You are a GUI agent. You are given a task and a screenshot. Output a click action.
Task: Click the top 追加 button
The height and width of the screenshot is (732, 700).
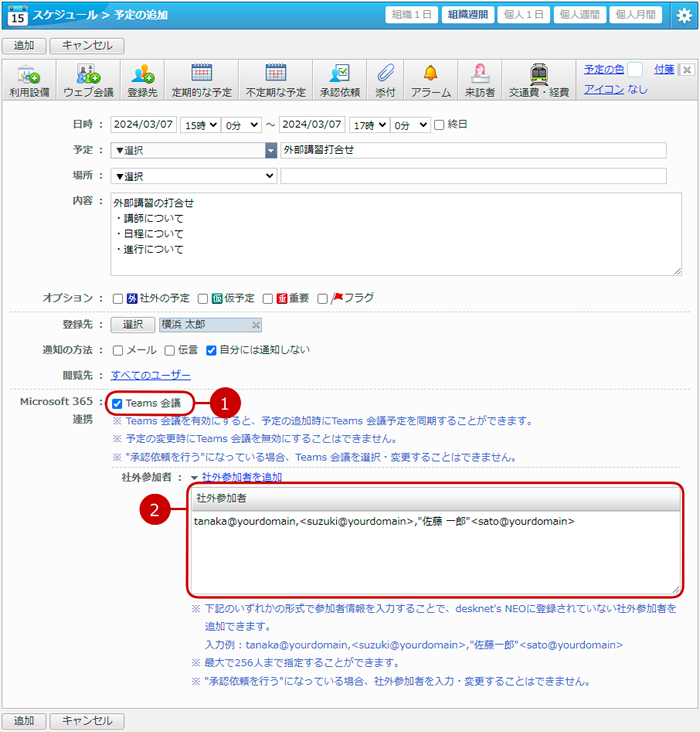[24, 46]
